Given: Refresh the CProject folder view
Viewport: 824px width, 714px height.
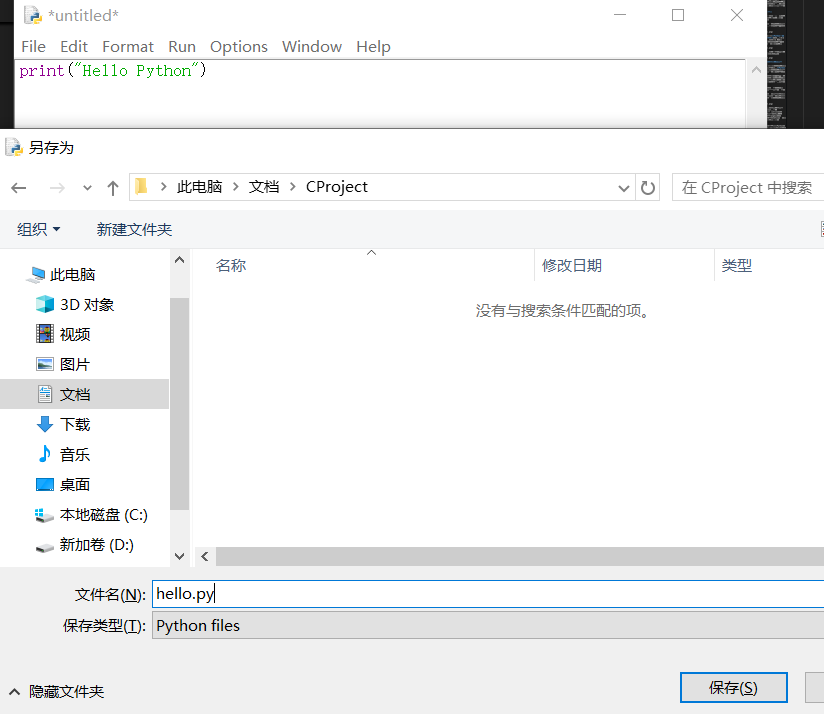Looking at the screenshot, I should click(647, 187).
